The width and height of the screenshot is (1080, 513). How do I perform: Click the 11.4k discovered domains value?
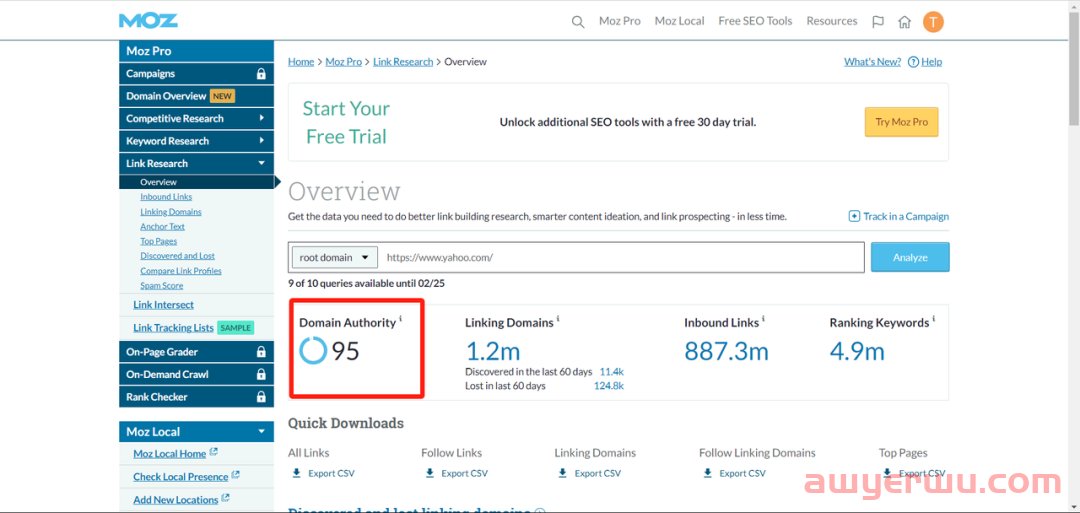[x=612, y=372]
